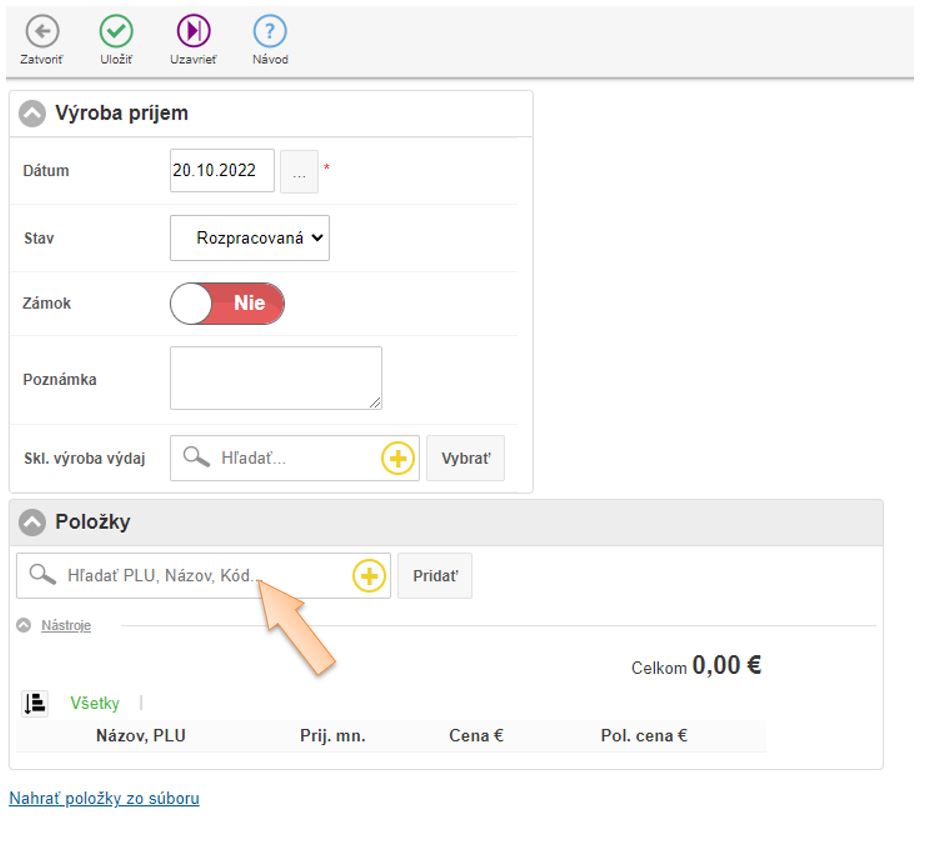
Task: Save using the Uložiť checkmark icon
Action: click(x=116, y=32)
